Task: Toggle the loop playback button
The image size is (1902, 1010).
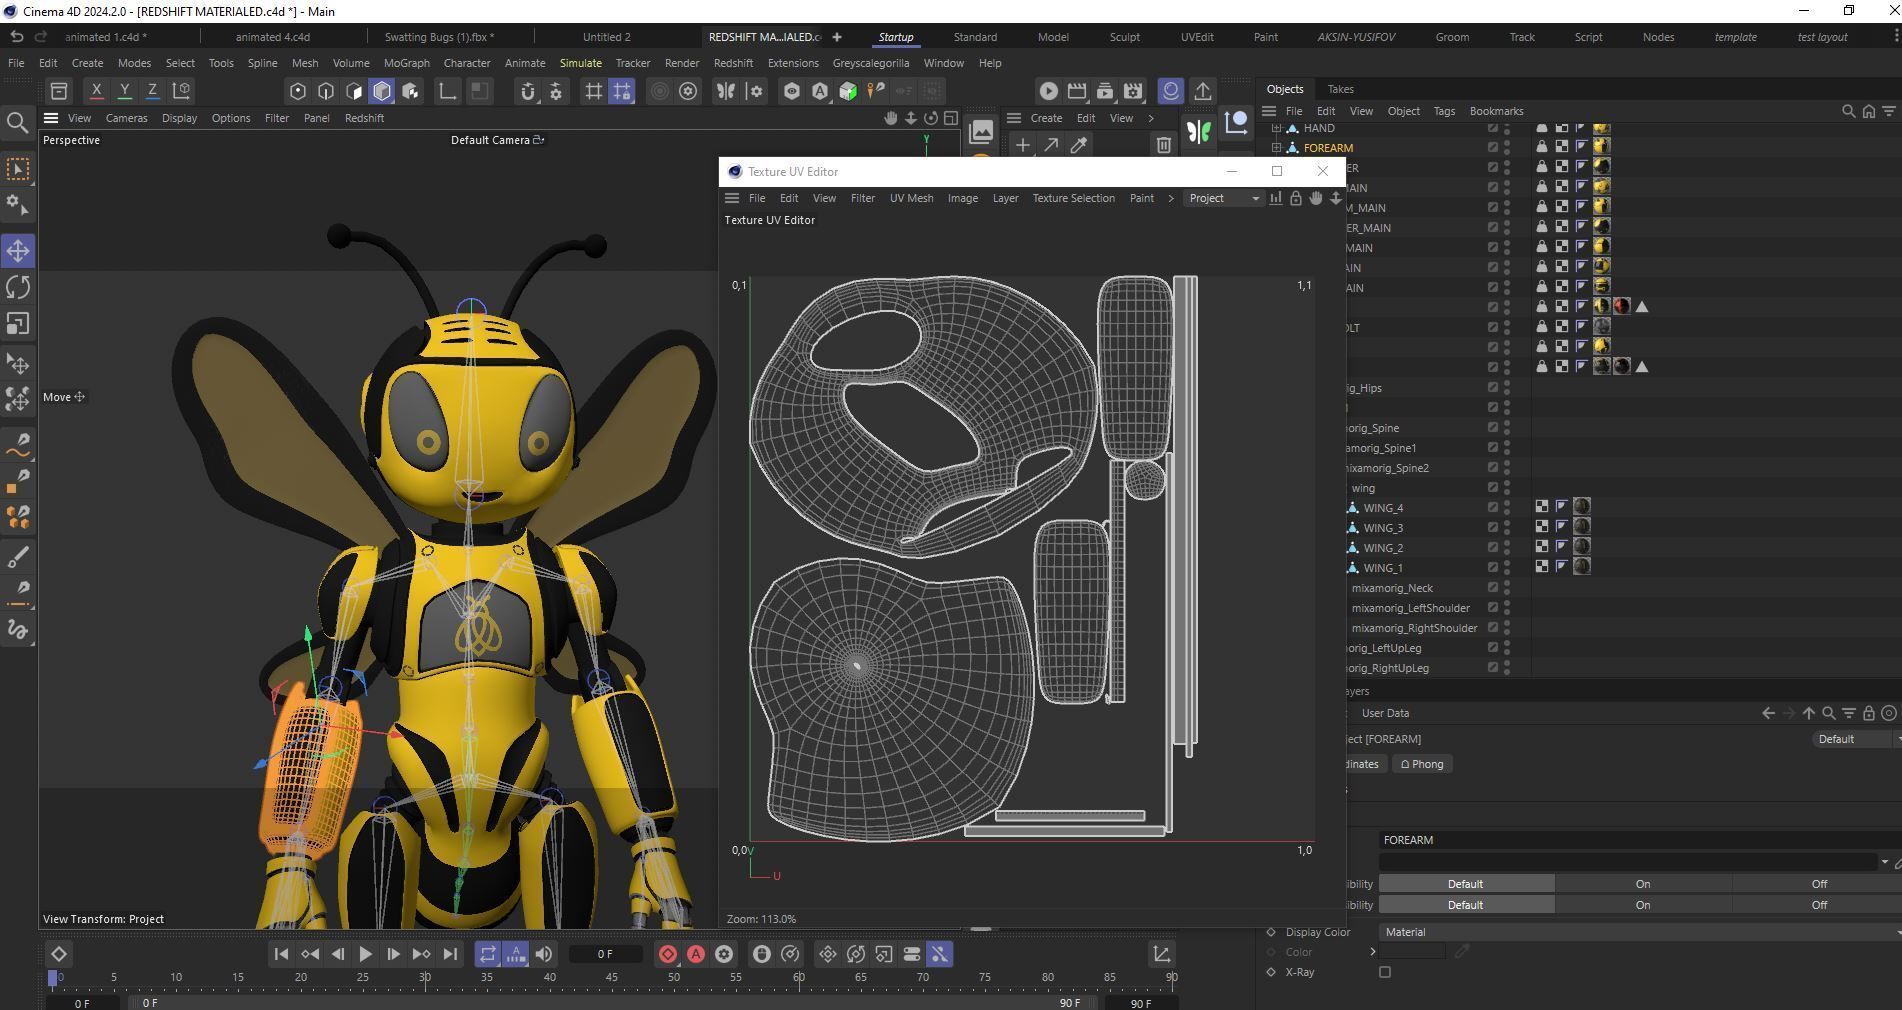Action: [487, 954]
